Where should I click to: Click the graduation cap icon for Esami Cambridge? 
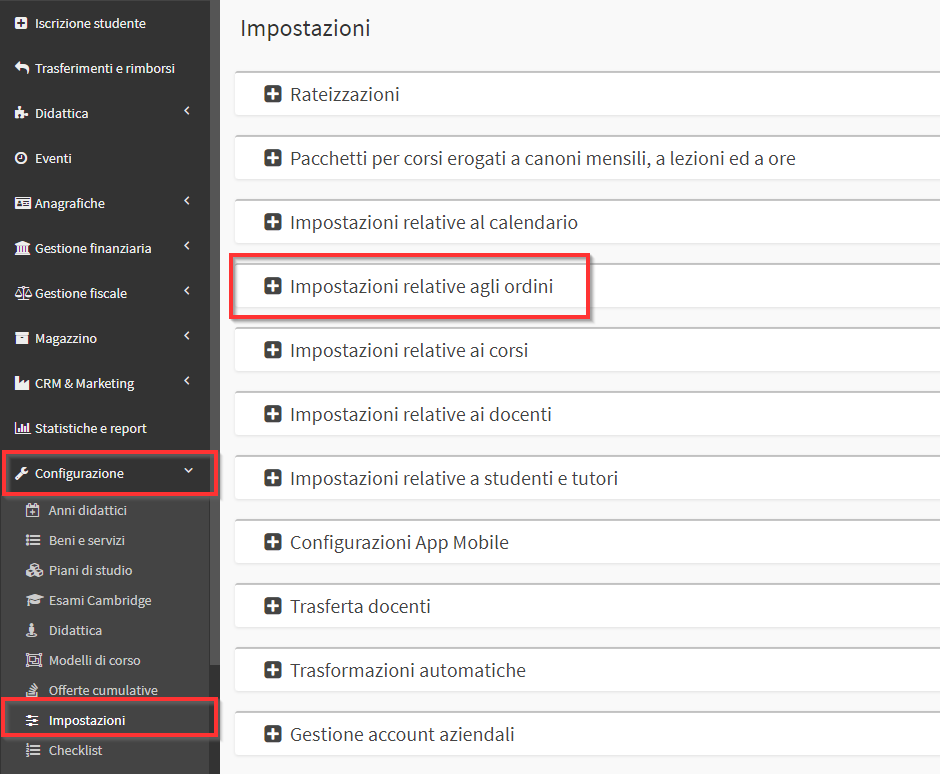pos(34,600)
